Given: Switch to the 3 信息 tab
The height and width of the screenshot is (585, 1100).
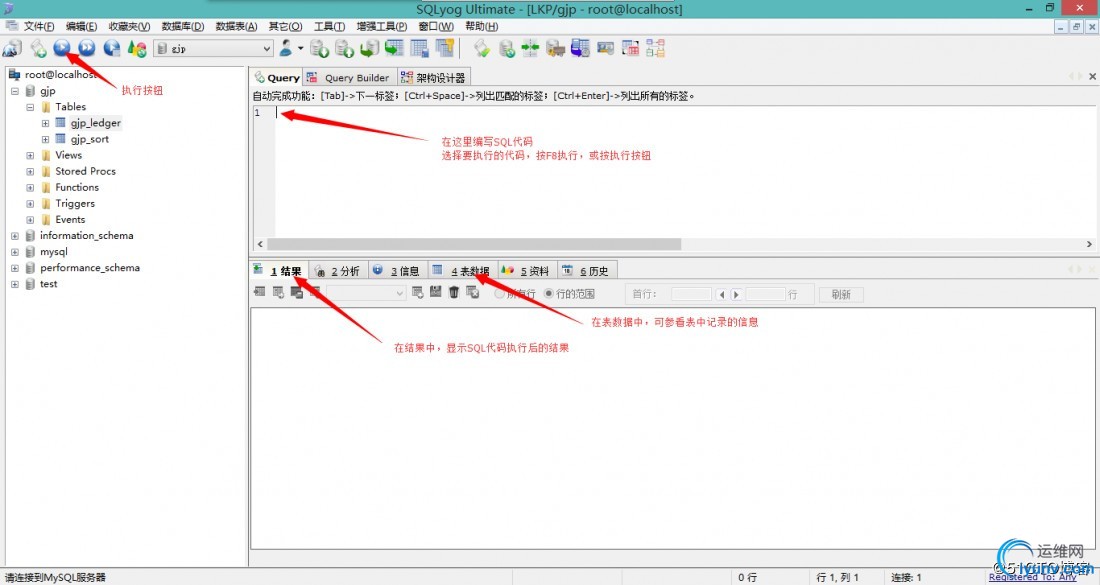Looking at the screenshot, I should pyautogui.click(x=398, y=271).
